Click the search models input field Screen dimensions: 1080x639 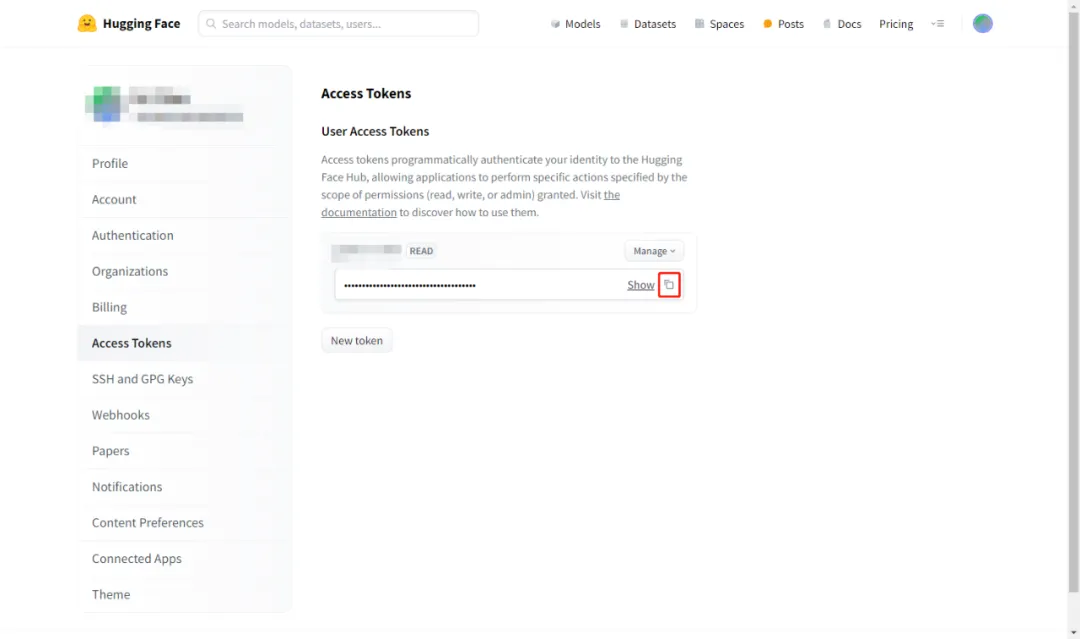[x=338, y=23]
